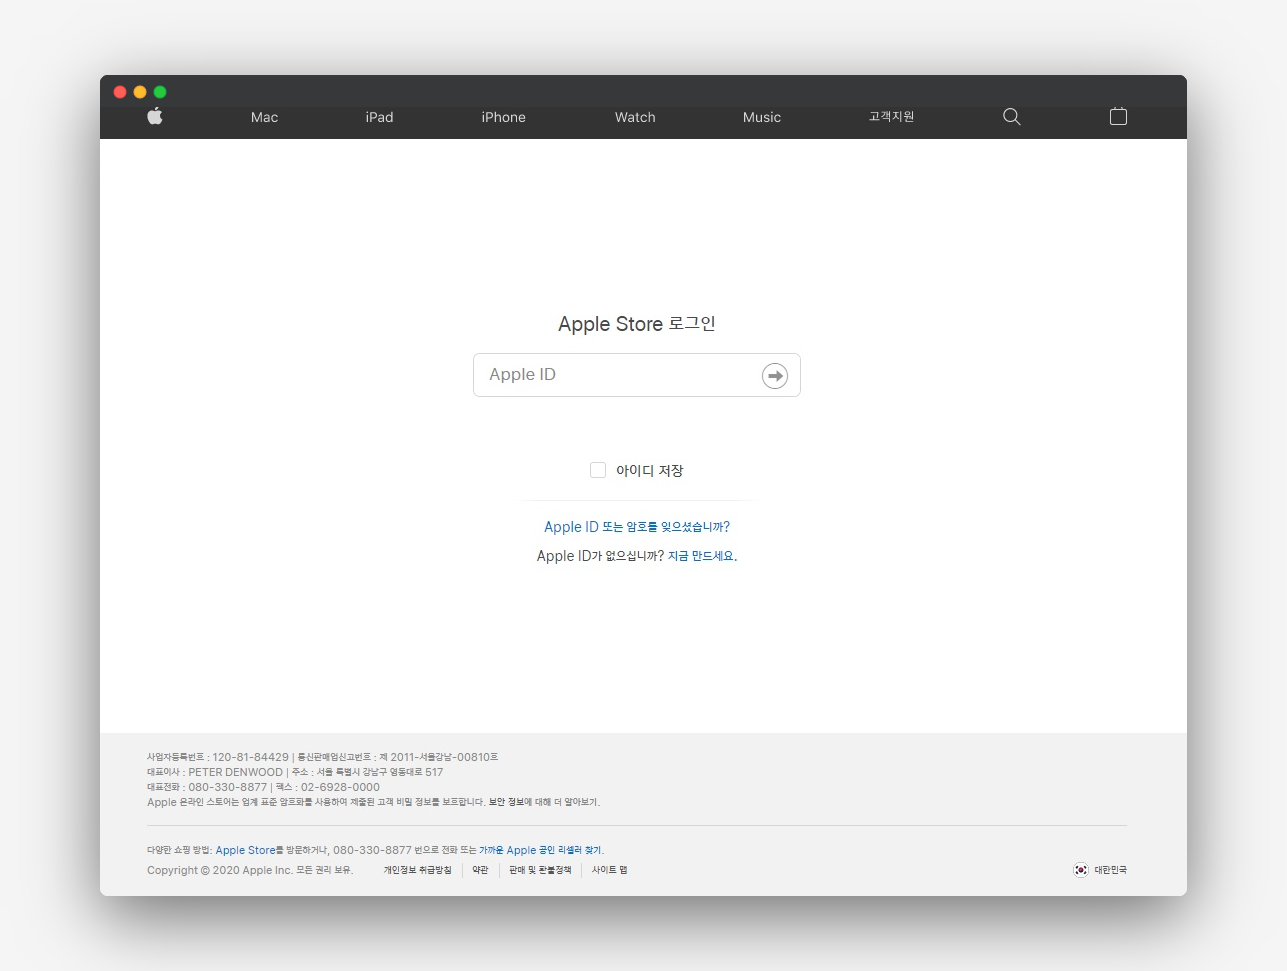1287x971 pixels.
Task: Open the 개인정보 취급방침 footer link
Action: pyautogui.click(x=418, y=870)
